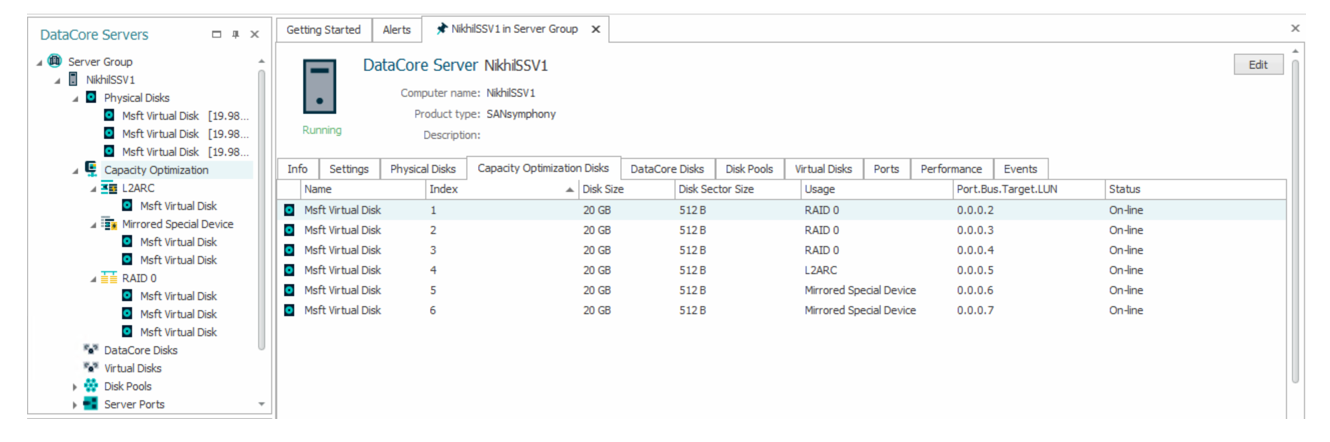
Task: Click disk icon of the L2ARC child disk
Action: (128, 206)
